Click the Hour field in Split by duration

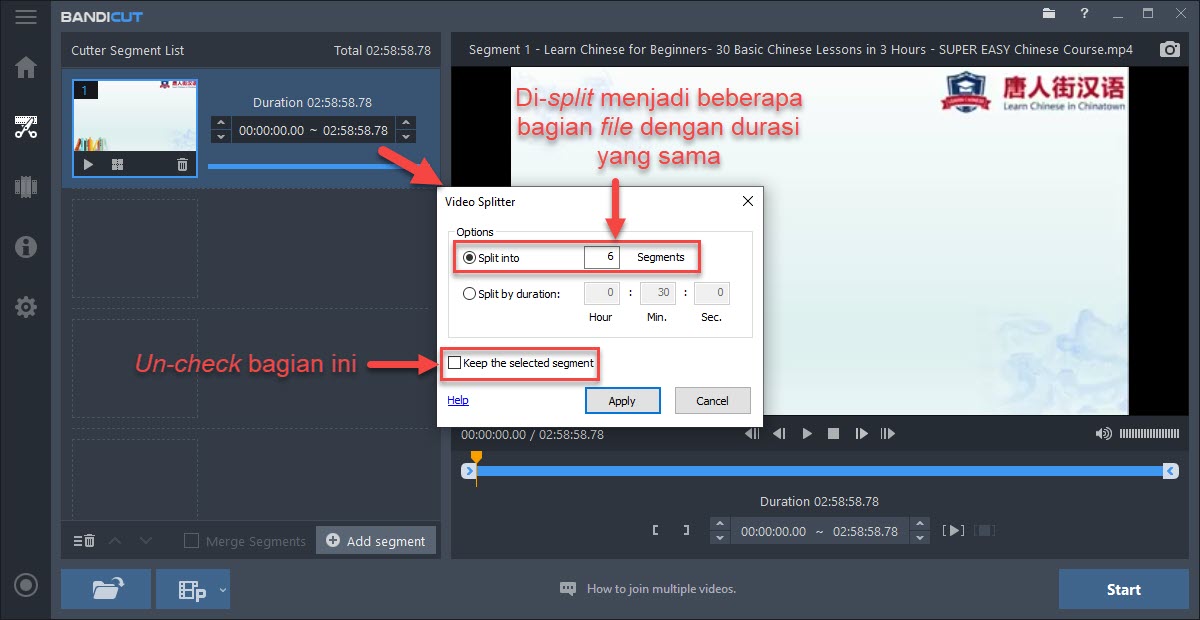coord(602,293)
